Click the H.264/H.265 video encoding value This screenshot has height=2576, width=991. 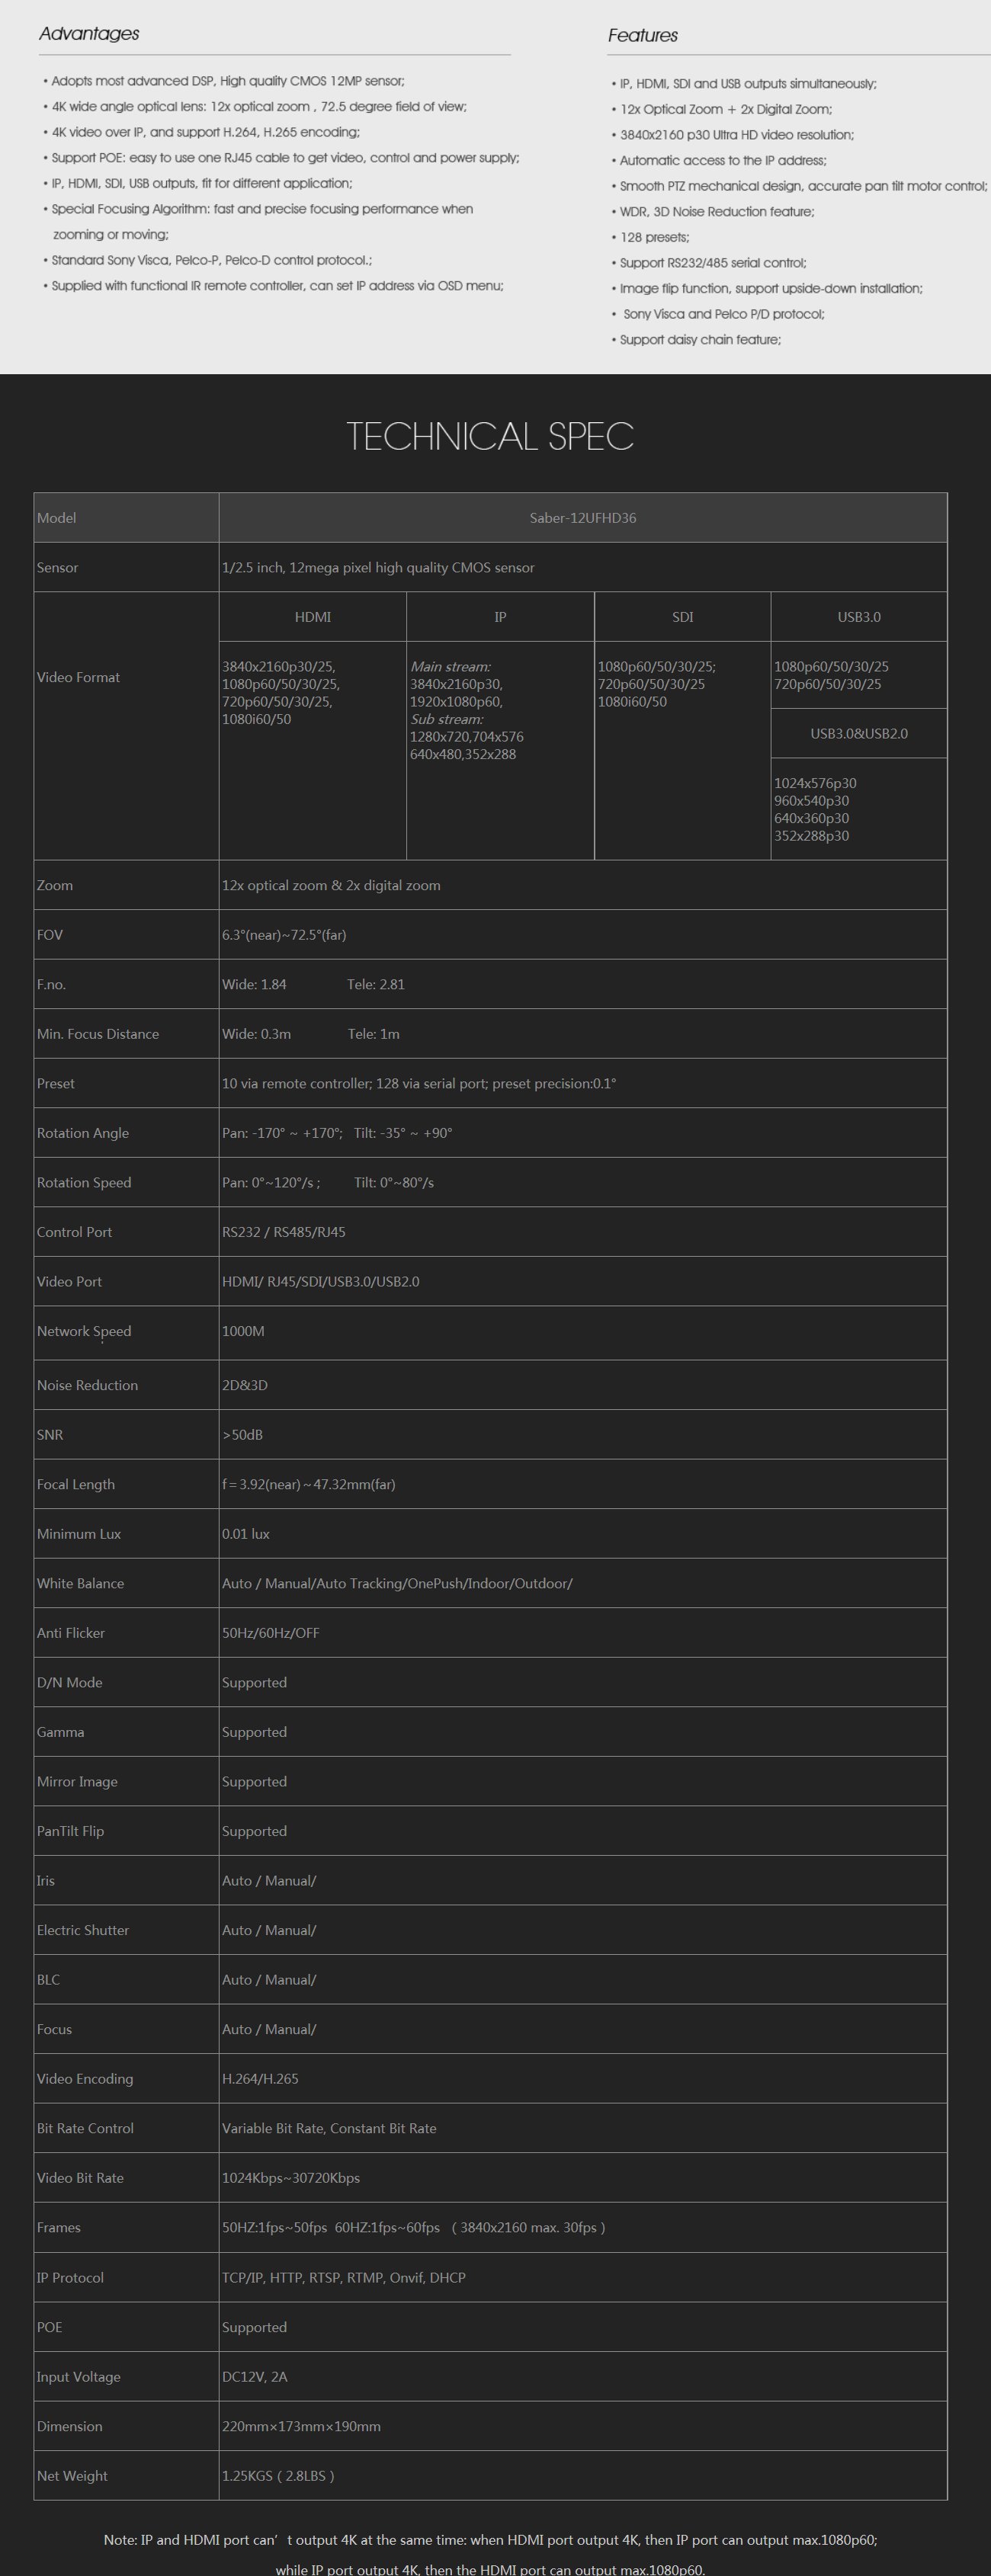pyautogui.click(x=260, y=2079)
